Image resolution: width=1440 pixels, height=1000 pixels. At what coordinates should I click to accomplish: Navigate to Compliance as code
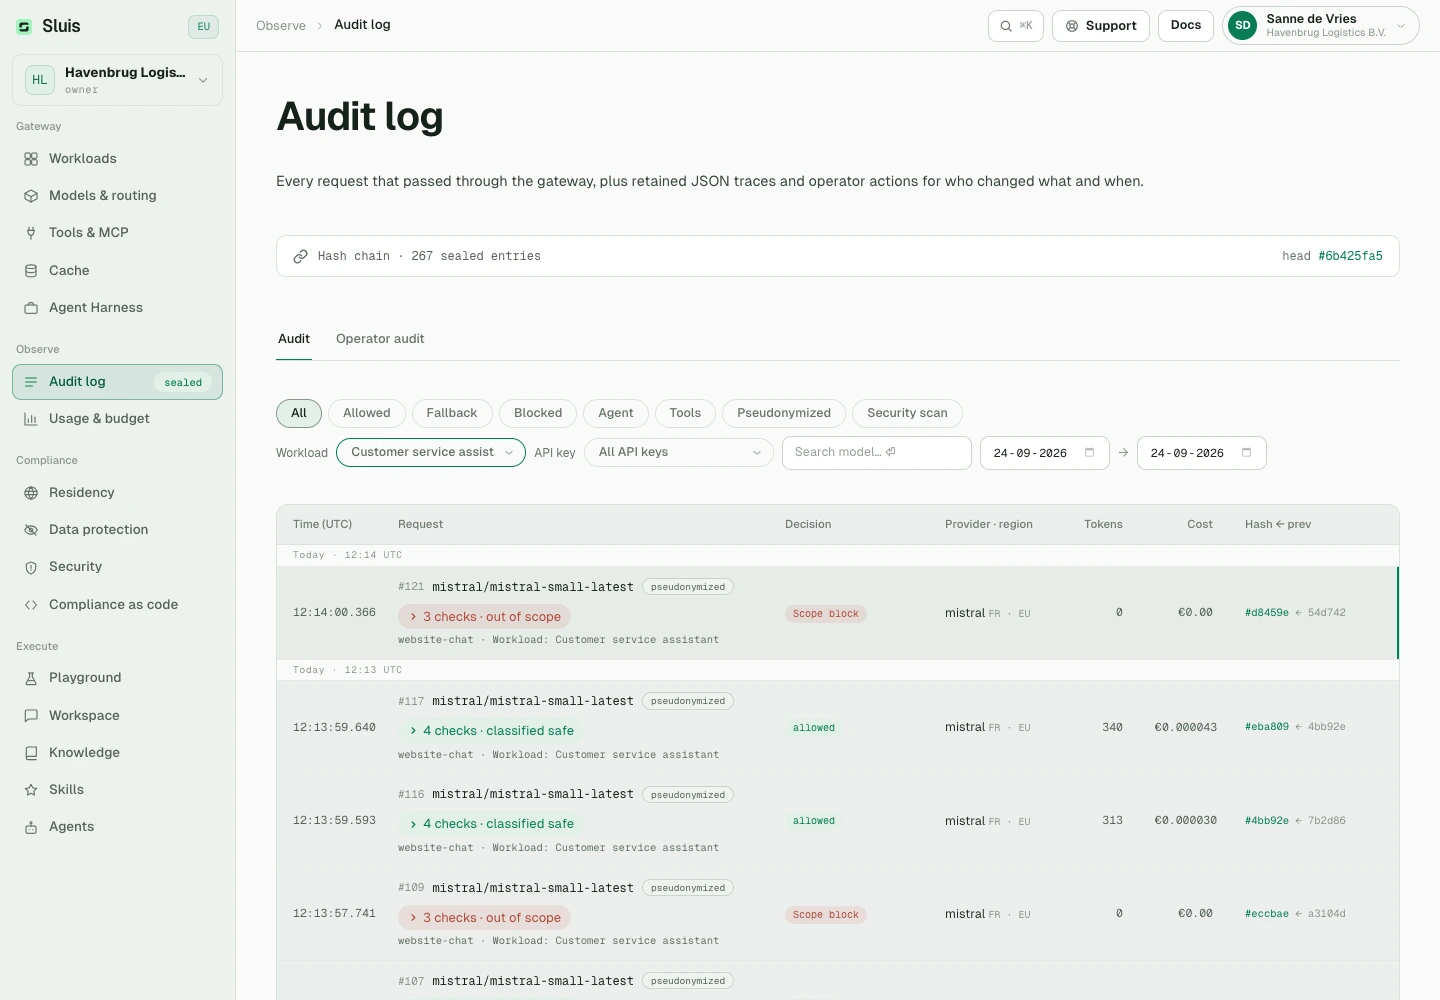pyautogui.click(x=117, y=605)
